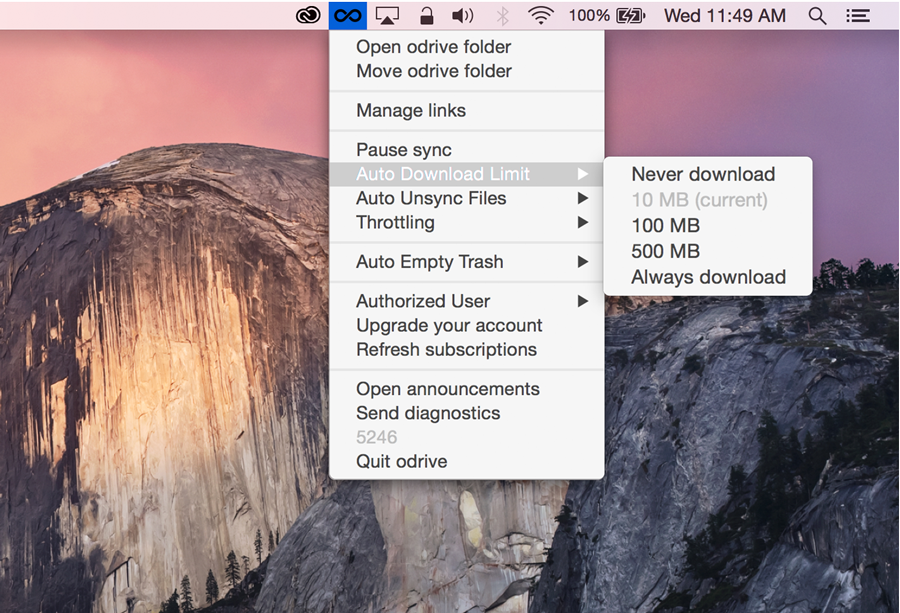Set auto download limit to 500 MB
The image size is (900, 613).
[x=708, y=251]
